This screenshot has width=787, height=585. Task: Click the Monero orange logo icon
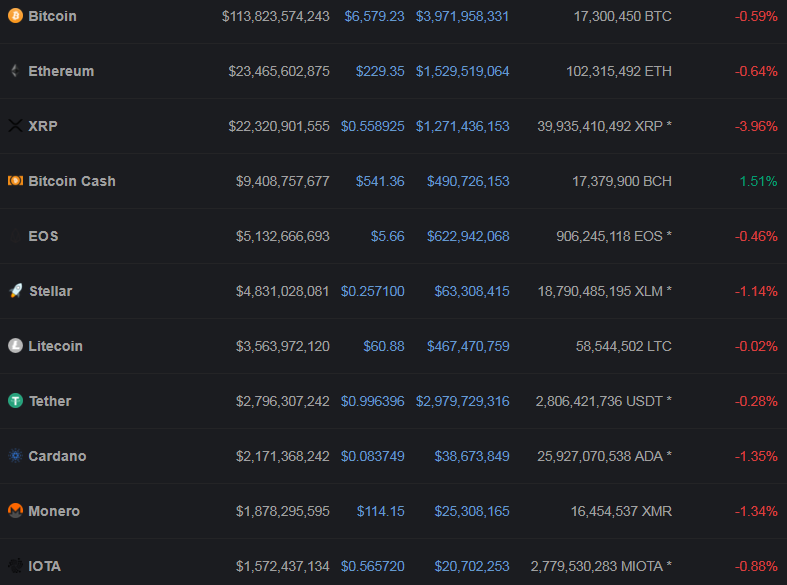(x=16, y=511)
